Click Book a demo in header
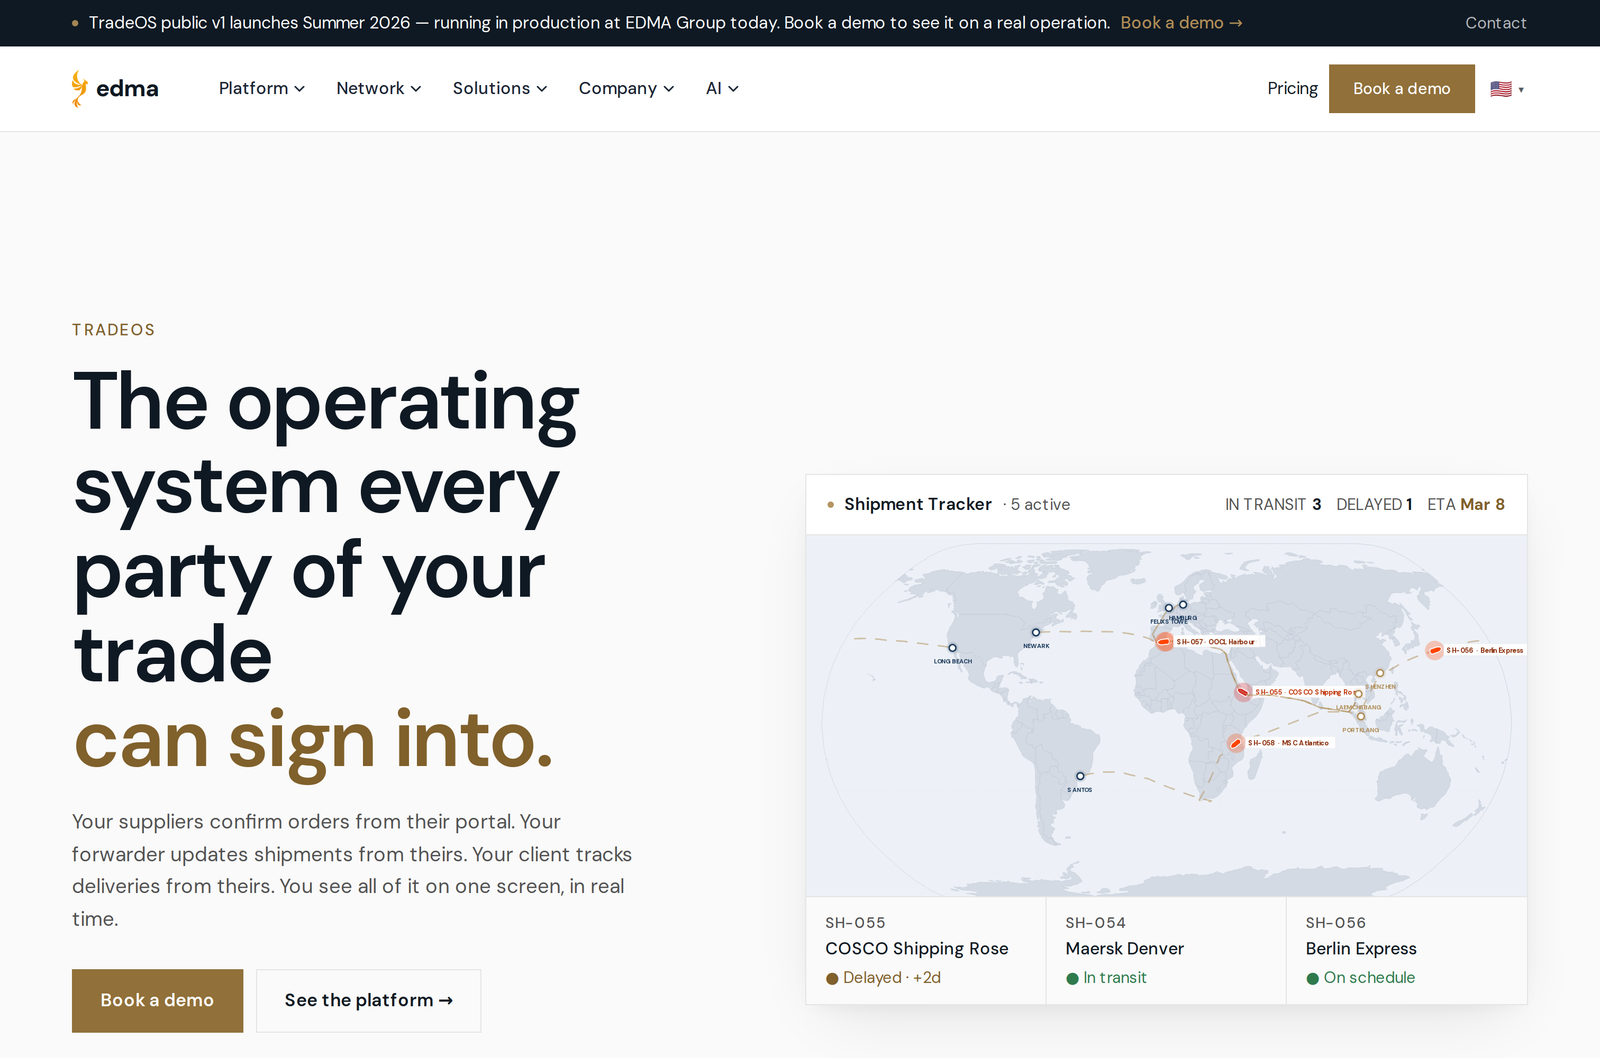The width and height of the screenshot is (1600, 1058). point(1401,89)
